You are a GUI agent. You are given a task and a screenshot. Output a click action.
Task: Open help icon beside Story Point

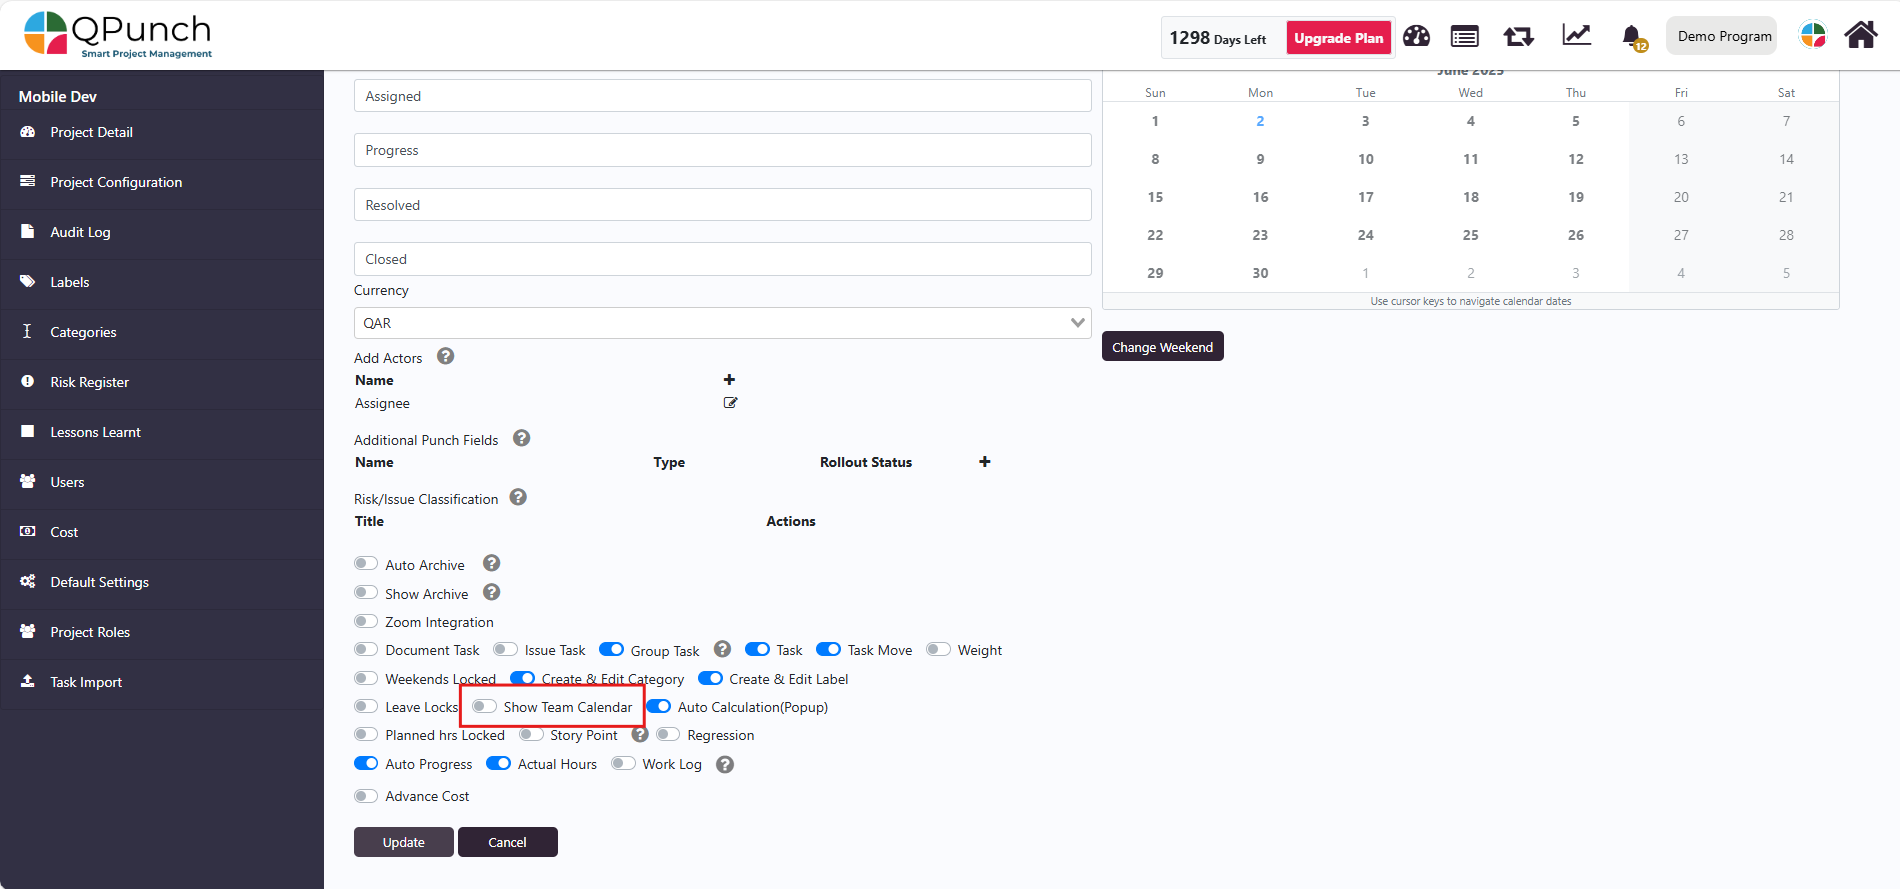[x=640, y=734]
